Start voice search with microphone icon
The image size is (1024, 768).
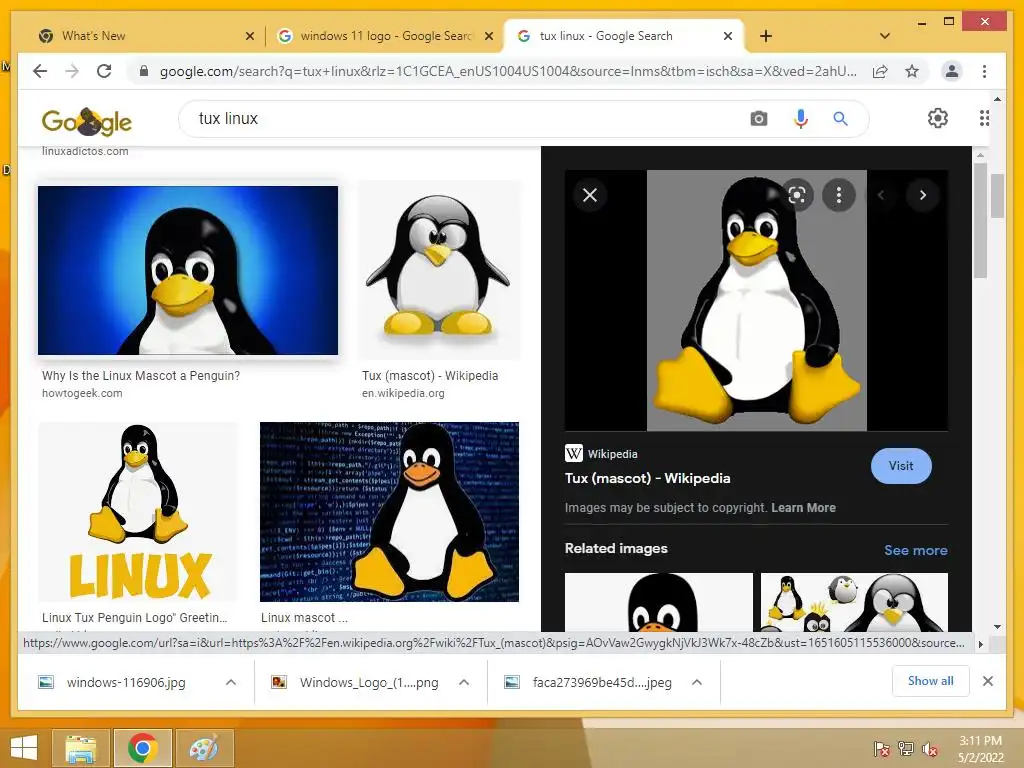coord(801,119)
